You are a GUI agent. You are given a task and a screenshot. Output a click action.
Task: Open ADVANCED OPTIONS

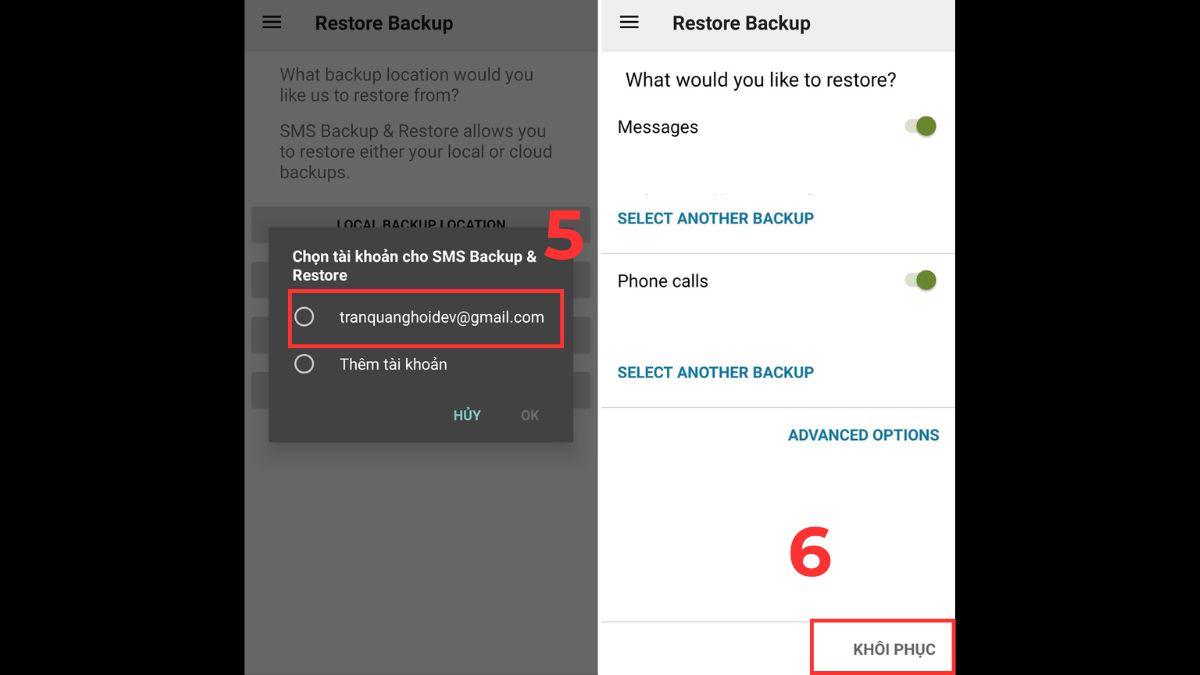pyautogui.click(x=864, y=435)
